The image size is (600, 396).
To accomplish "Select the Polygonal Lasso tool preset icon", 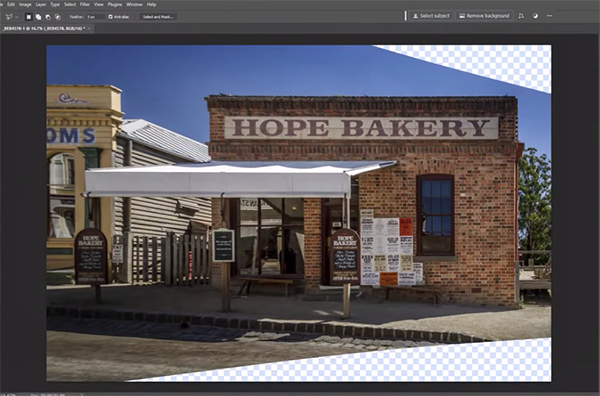I will 8,17.
